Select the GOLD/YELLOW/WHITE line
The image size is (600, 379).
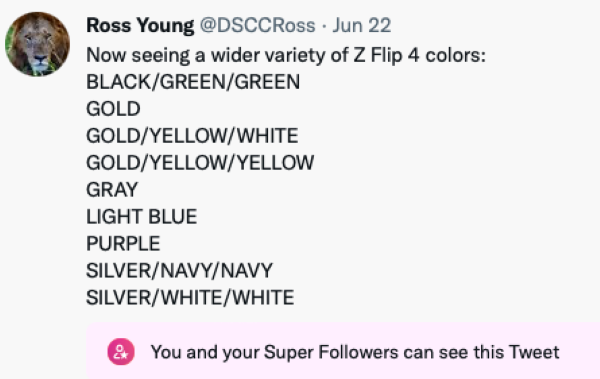(x=192, y=136)
